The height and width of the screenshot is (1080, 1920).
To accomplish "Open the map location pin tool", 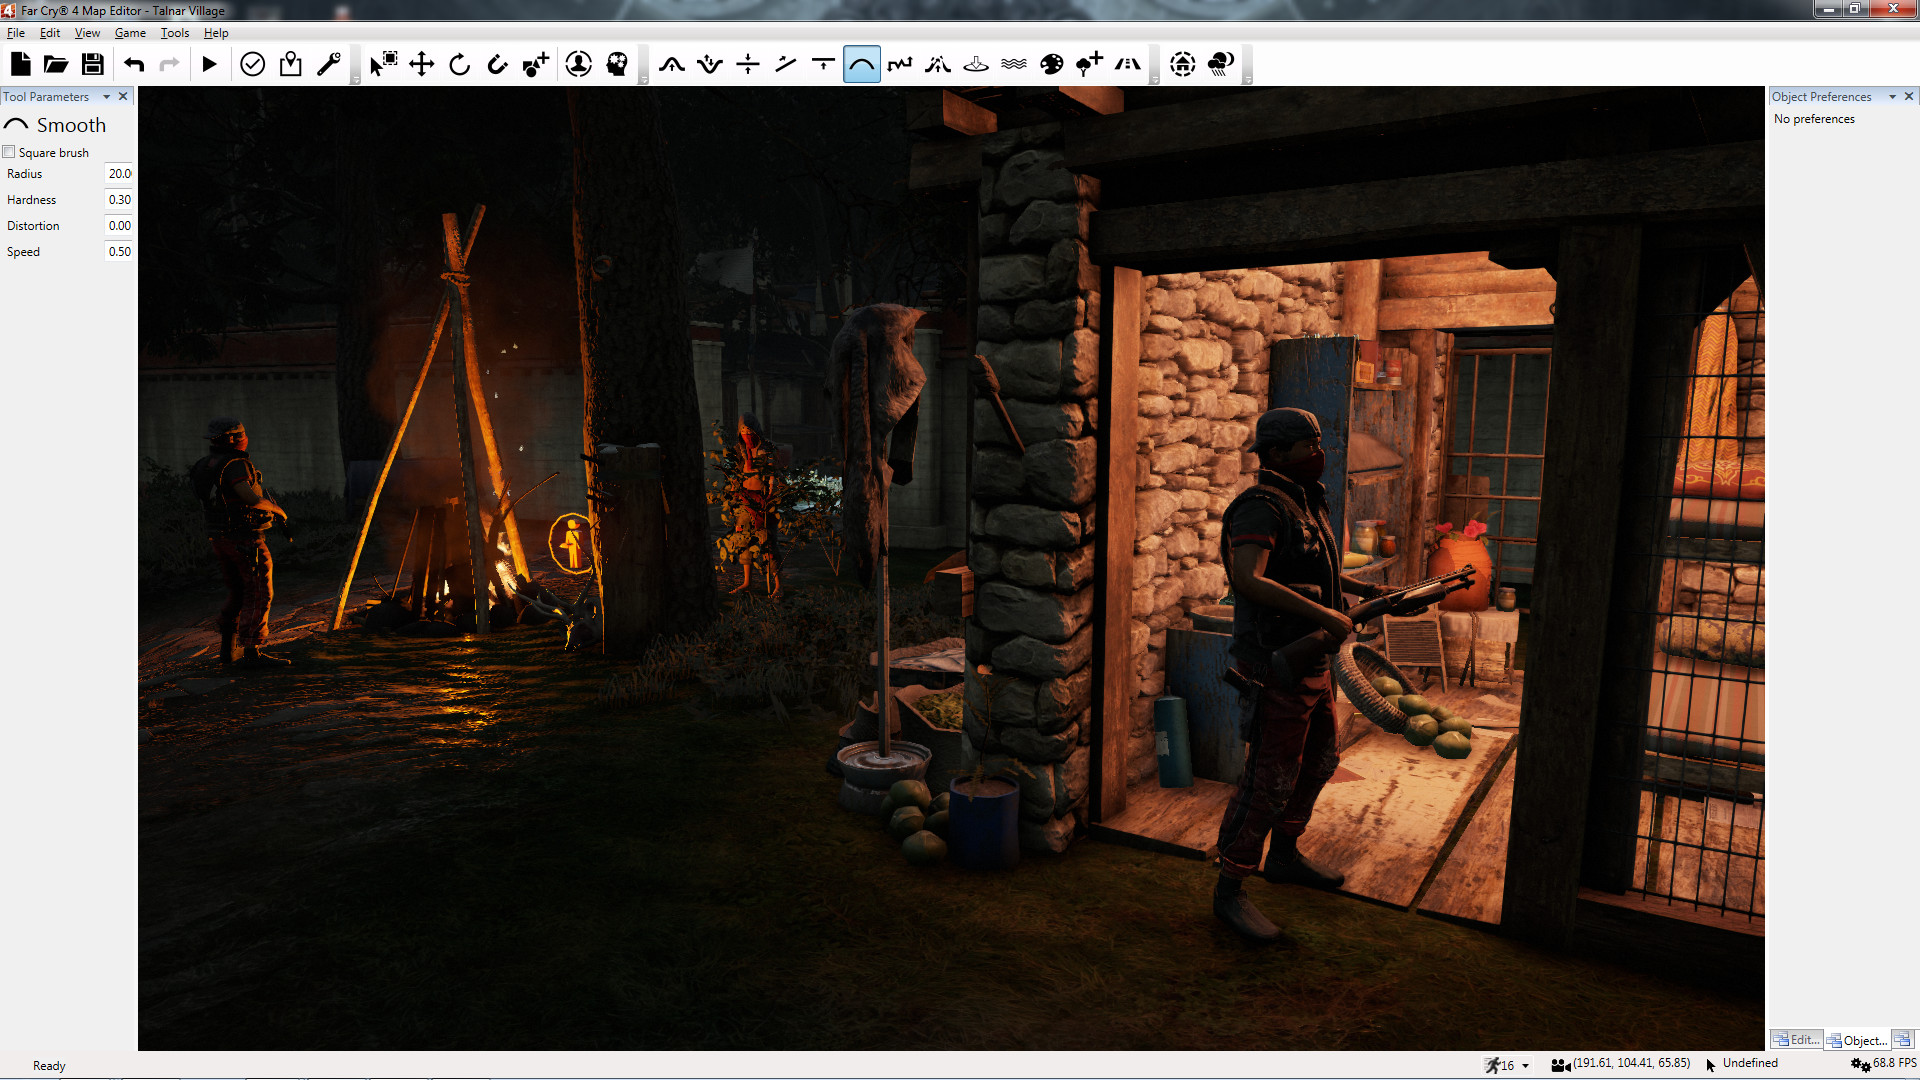I will (x=291, y=64).
